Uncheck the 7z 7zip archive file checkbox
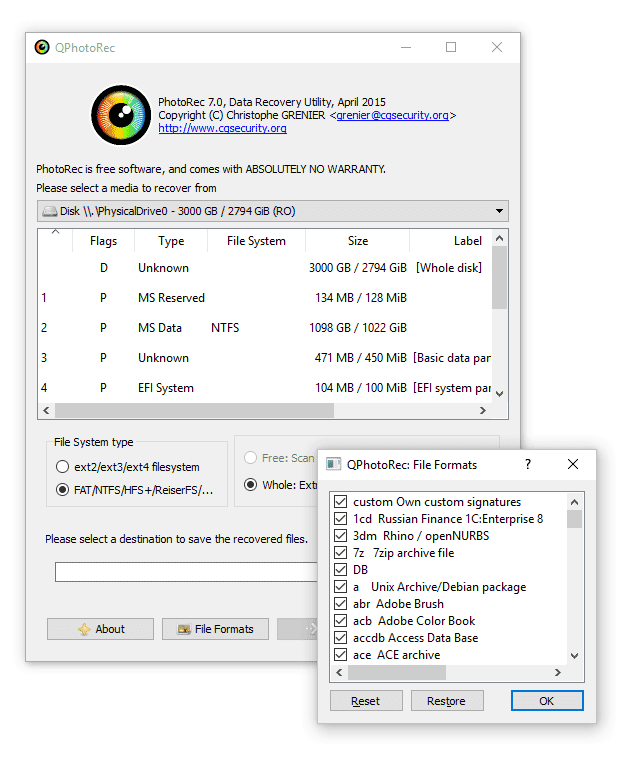Screen dimensions: 628x759 [340, 553]
